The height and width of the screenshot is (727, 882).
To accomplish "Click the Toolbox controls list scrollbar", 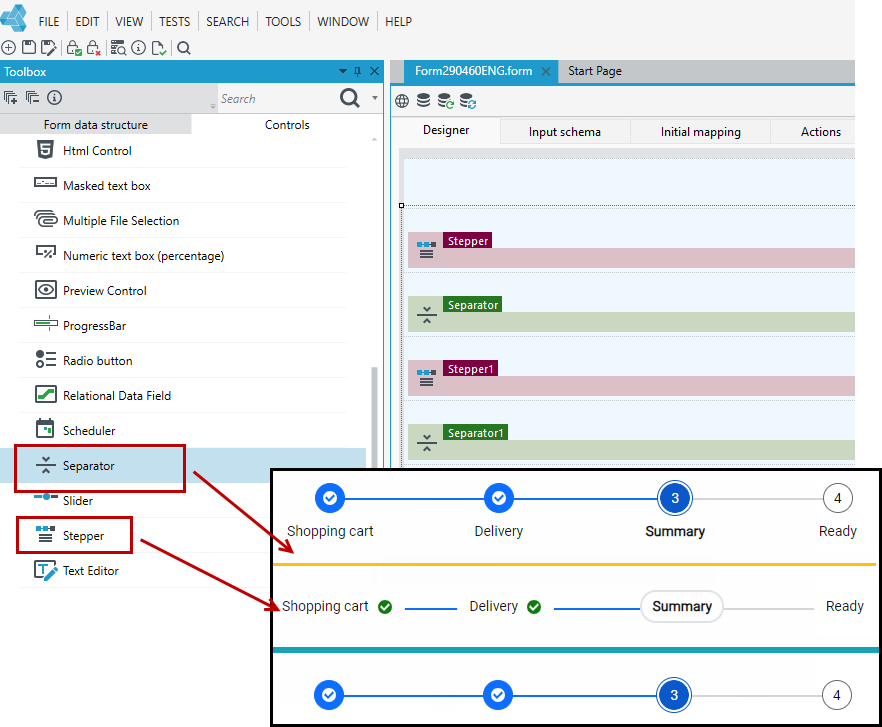I will 374,416.
